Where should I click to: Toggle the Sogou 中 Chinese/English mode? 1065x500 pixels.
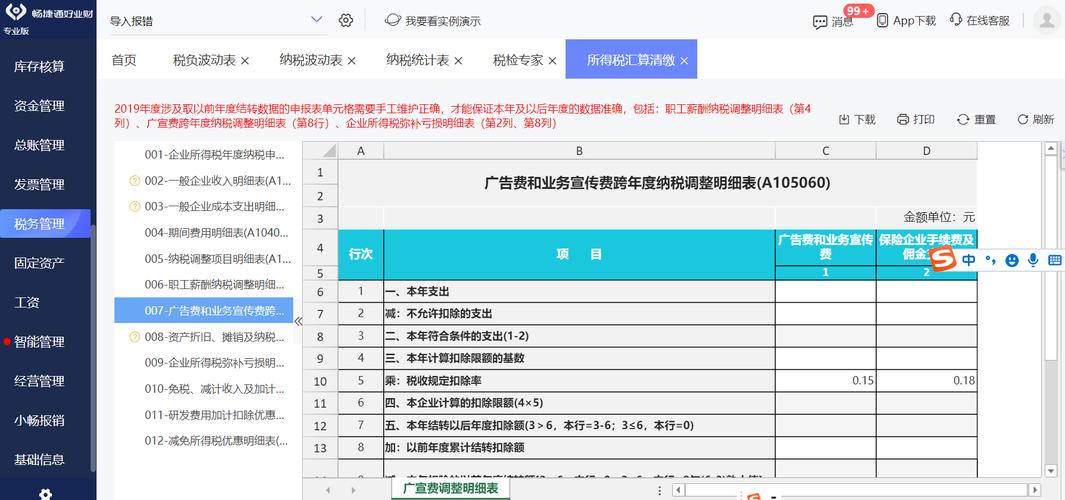pyautogui.click(x=969, y=260)
